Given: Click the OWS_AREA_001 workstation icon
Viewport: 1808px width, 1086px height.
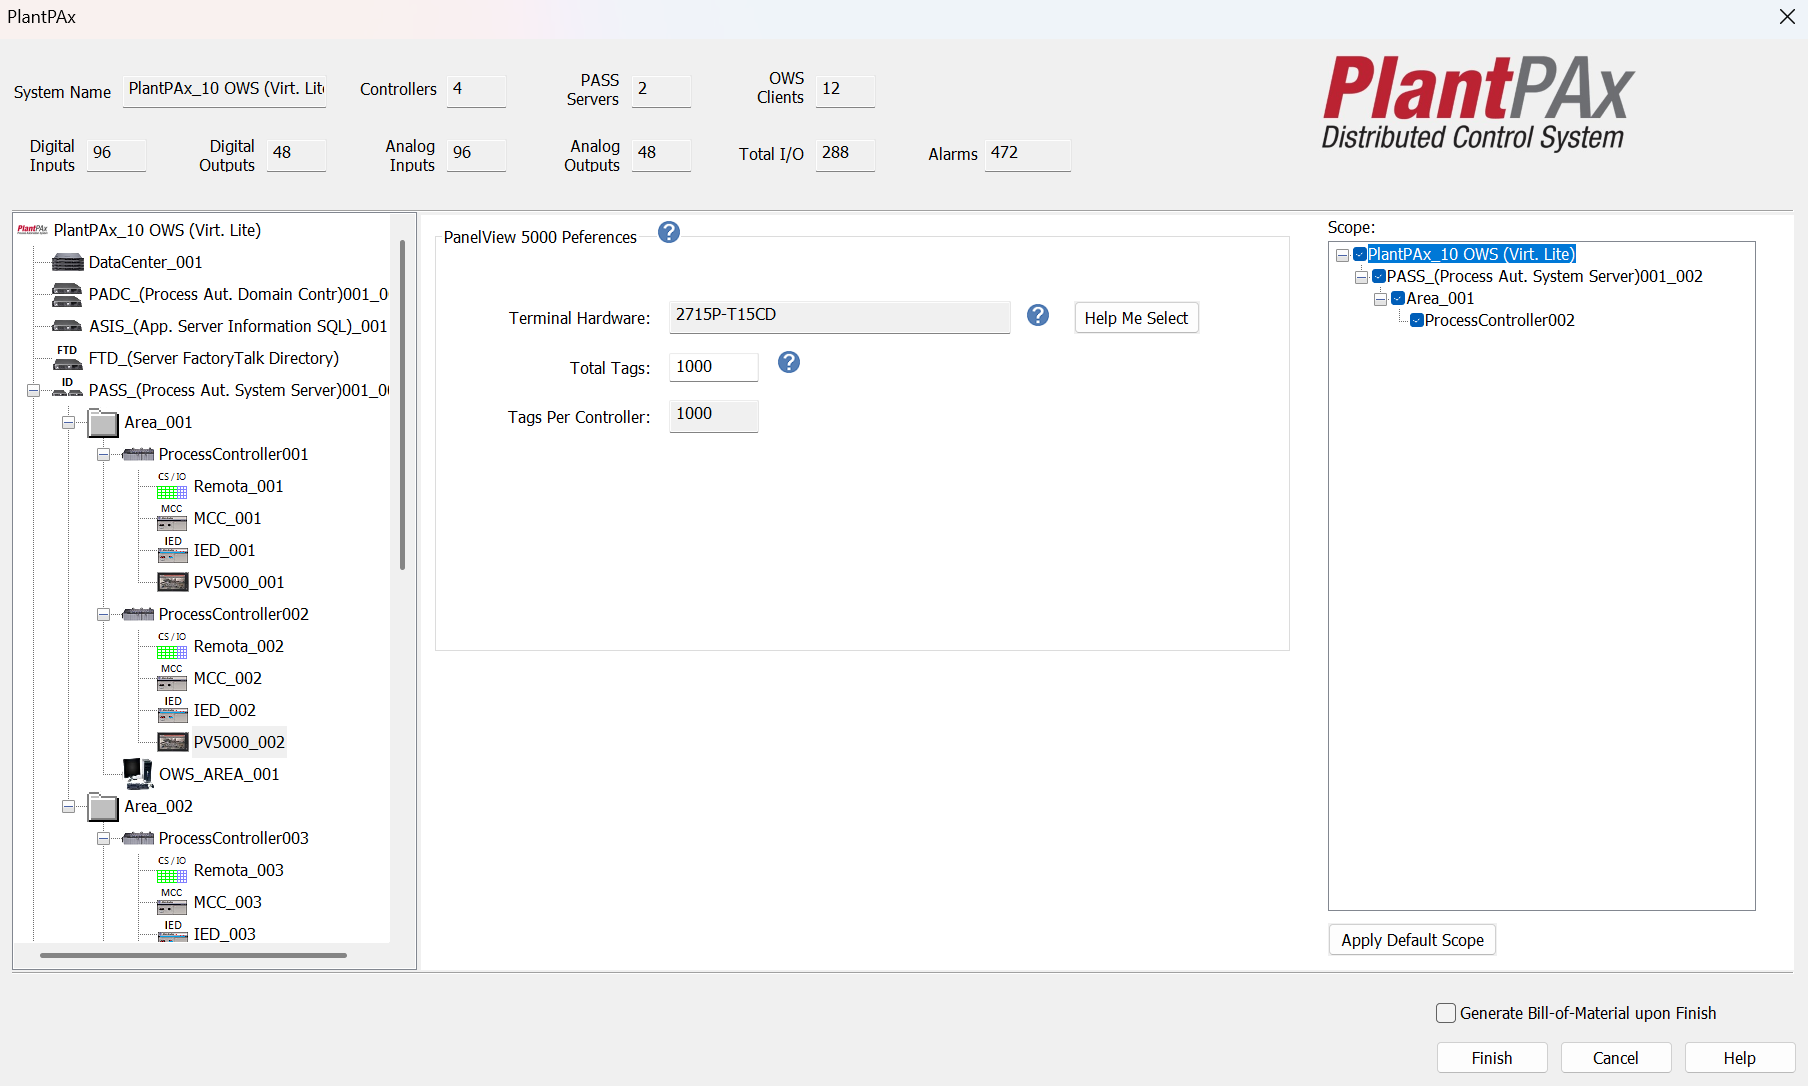Looking at the screenshot, I should click(138, 774).
